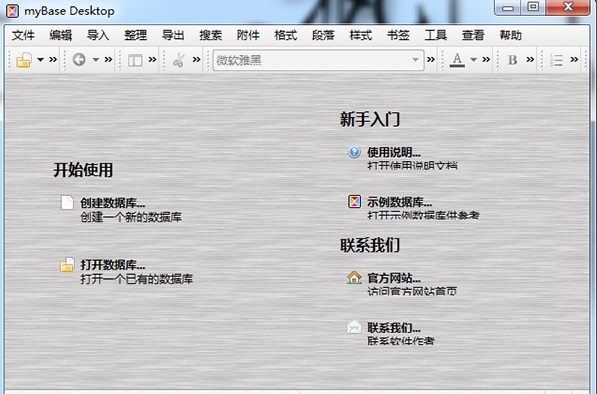The height and width of the screenshot is (394, 597).
Task: Click the 创建数据库... link
Action: tap(112, 203)
